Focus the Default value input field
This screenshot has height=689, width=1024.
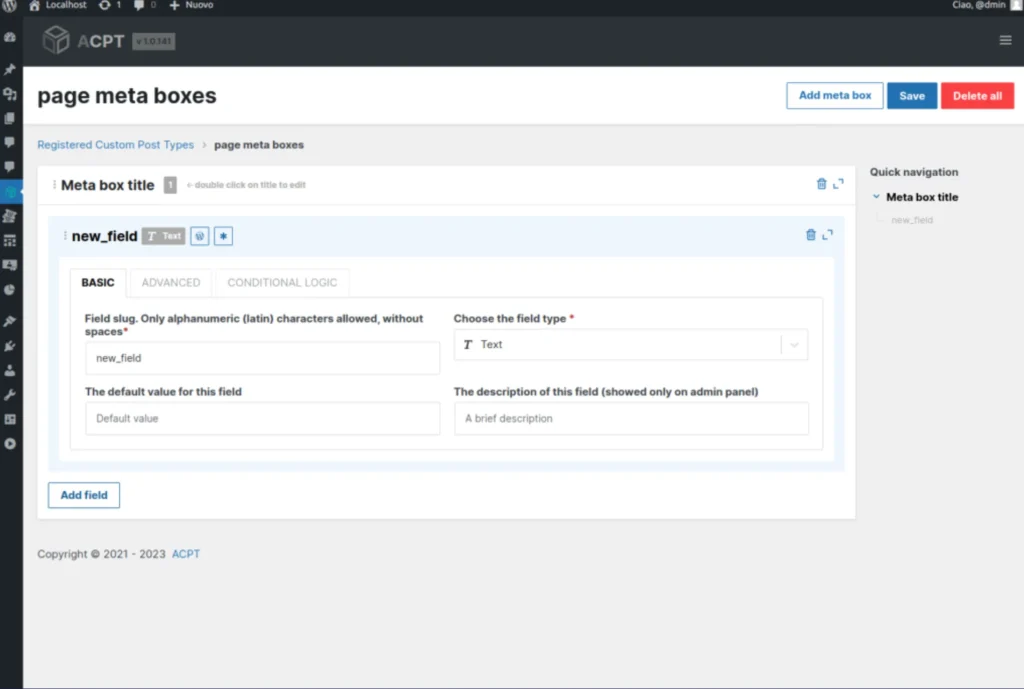point(262,418)
